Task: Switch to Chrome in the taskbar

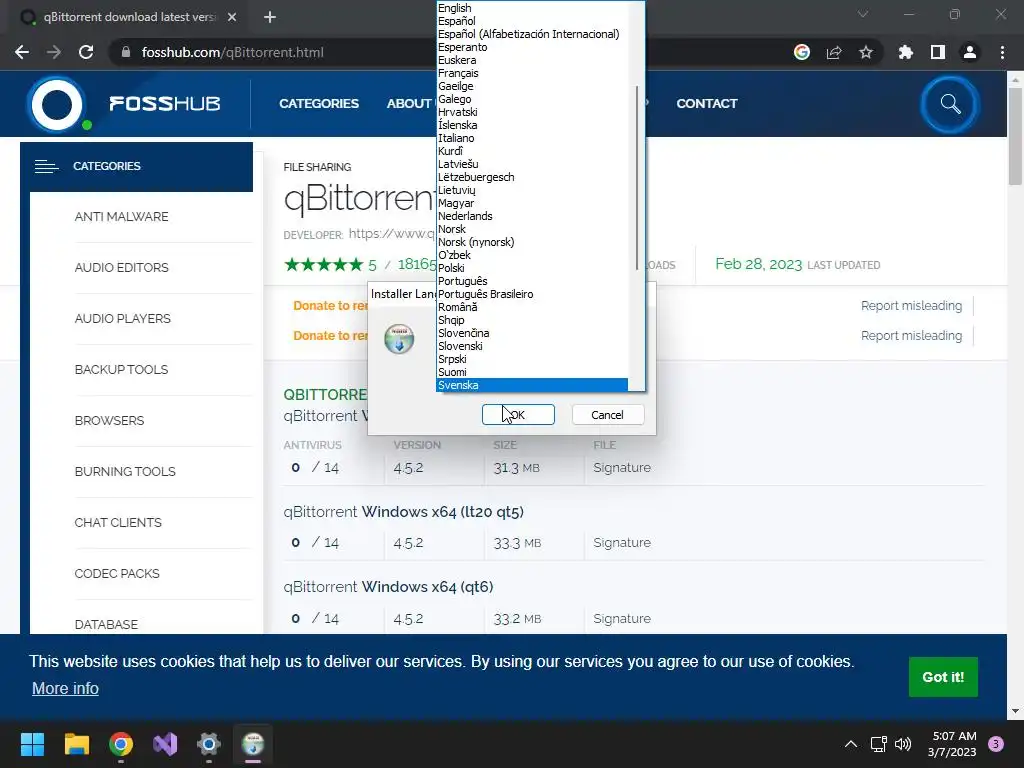Action: point(121,744)
